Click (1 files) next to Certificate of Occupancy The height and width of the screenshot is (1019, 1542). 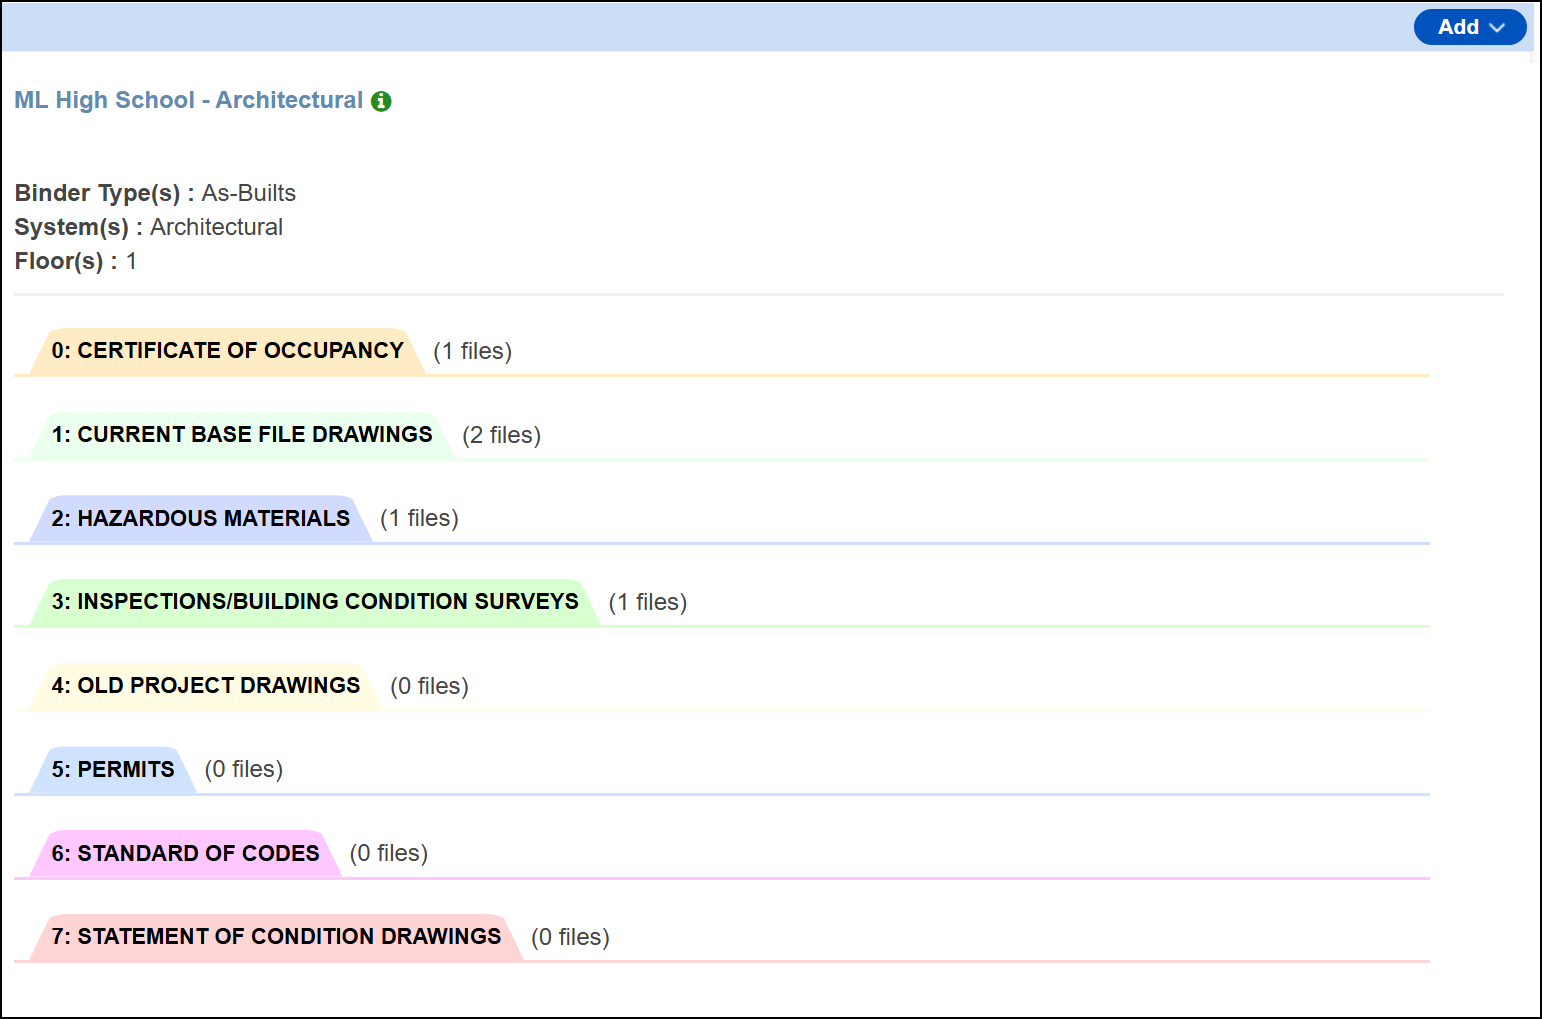(x=472, y=352)
